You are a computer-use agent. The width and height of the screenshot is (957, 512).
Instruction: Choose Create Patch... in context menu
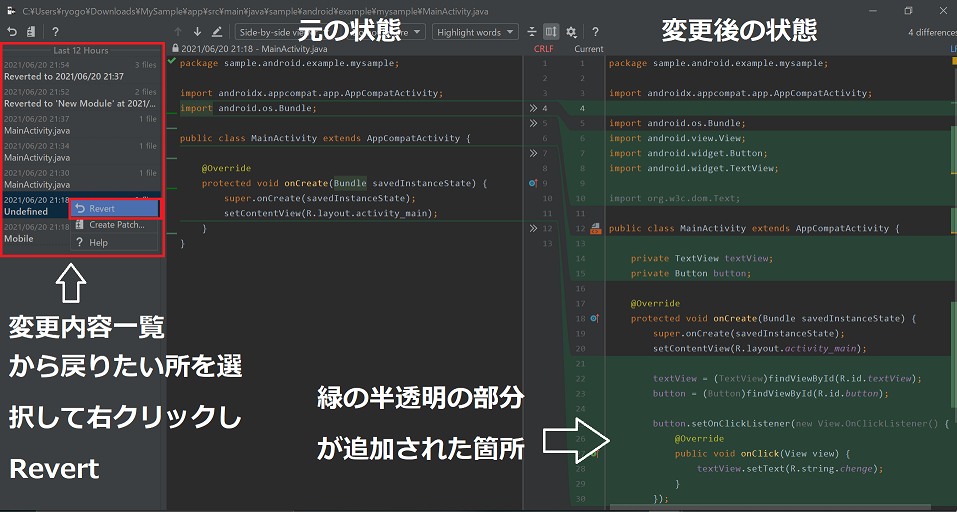[114, 225]
